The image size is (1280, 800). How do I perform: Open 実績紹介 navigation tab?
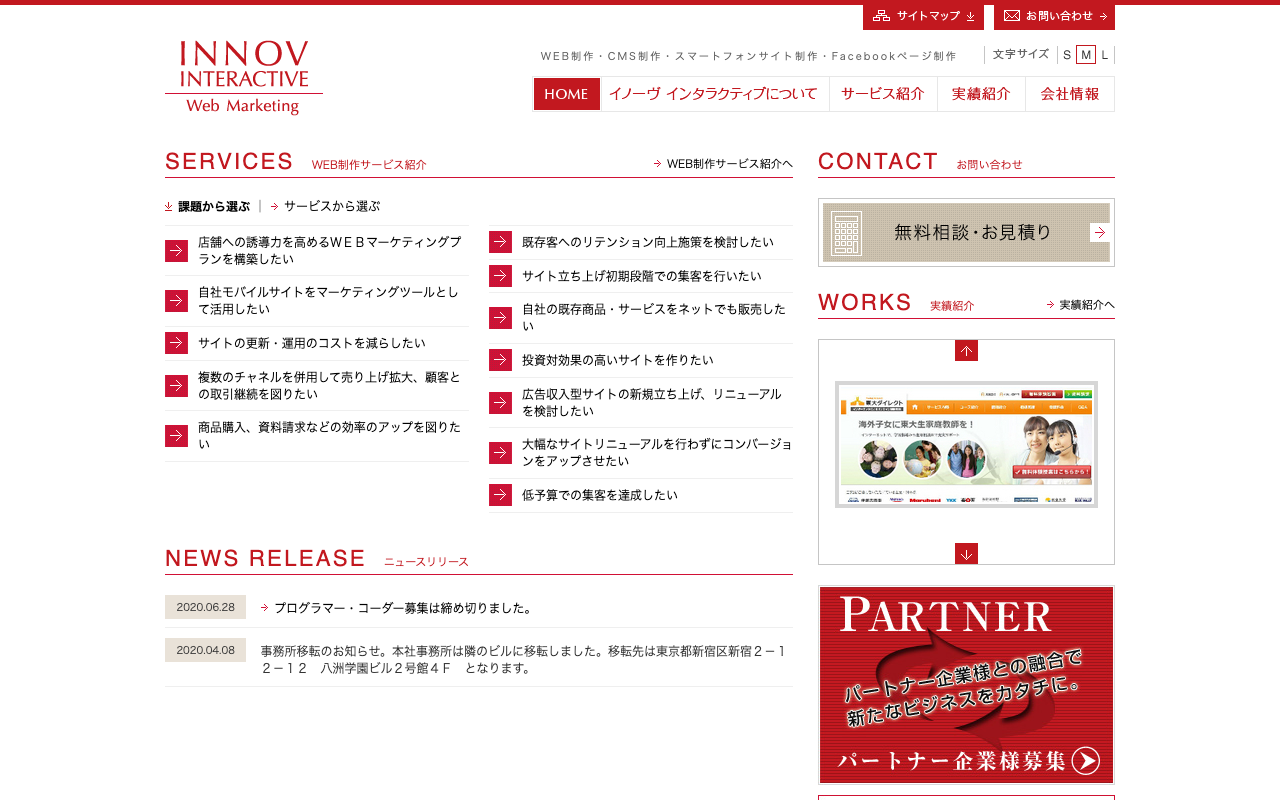click(x=981, y=94)
